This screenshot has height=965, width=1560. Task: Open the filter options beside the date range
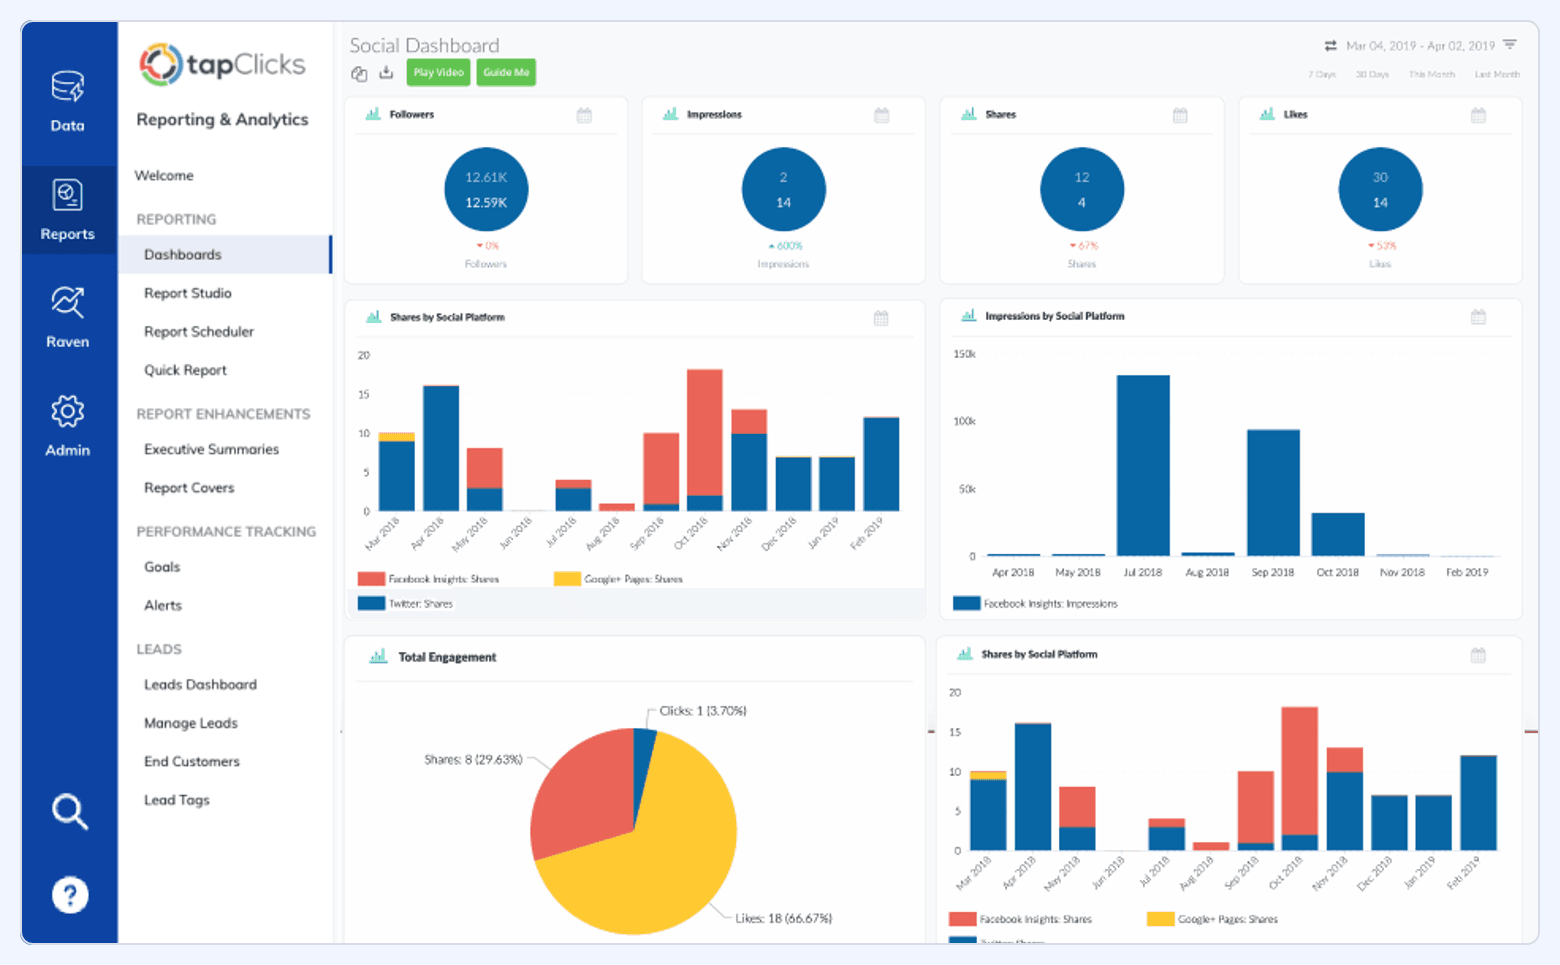1512,45
